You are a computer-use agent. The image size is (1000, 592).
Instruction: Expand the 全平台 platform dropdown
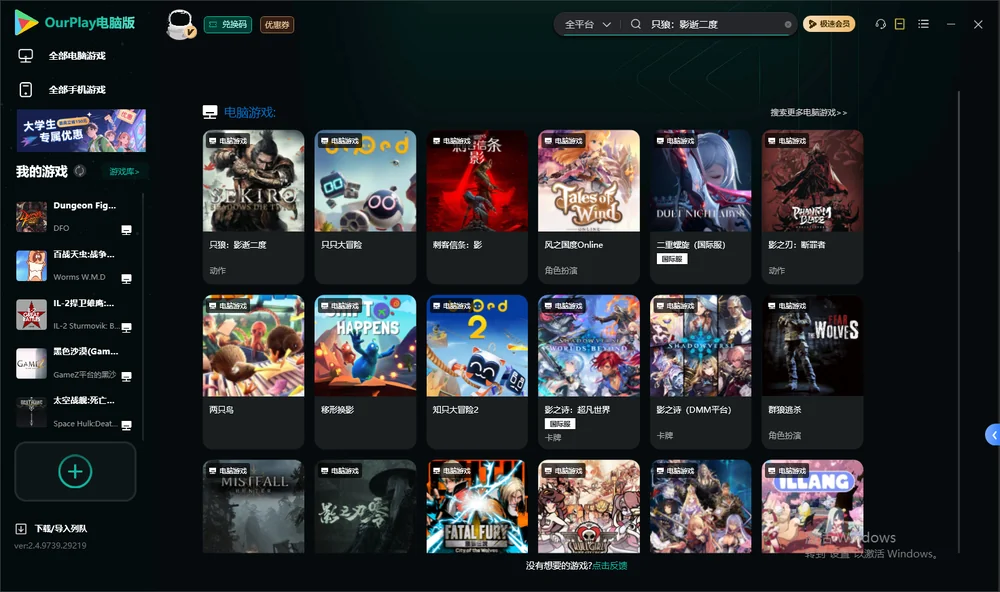(587, 24)
